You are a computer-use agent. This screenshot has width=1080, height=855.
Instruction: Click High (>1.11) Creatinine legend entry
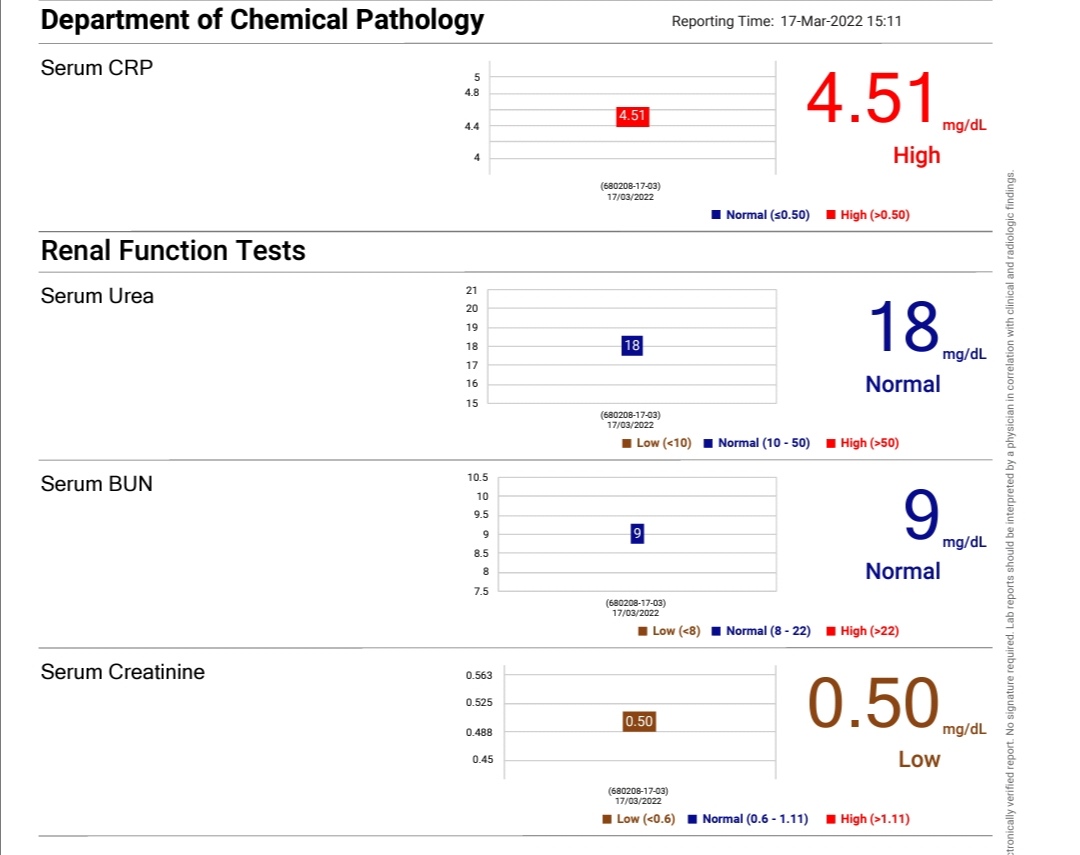(868, 819)
